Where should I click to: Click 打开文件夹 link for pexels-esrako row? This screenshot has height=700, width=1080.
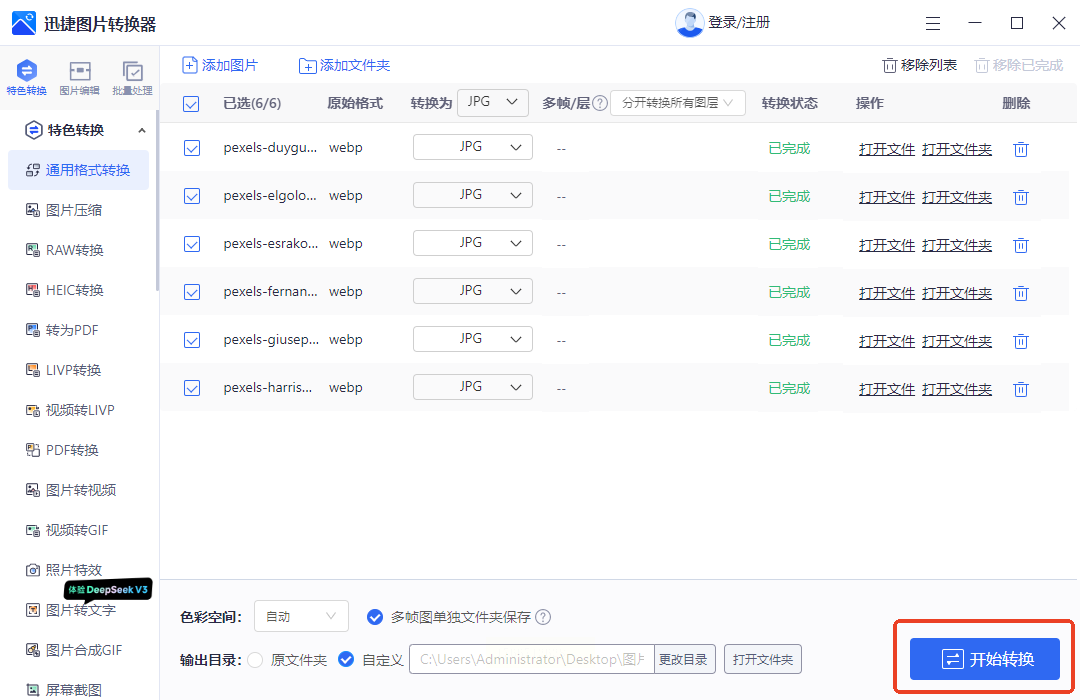tap(957, 245)
